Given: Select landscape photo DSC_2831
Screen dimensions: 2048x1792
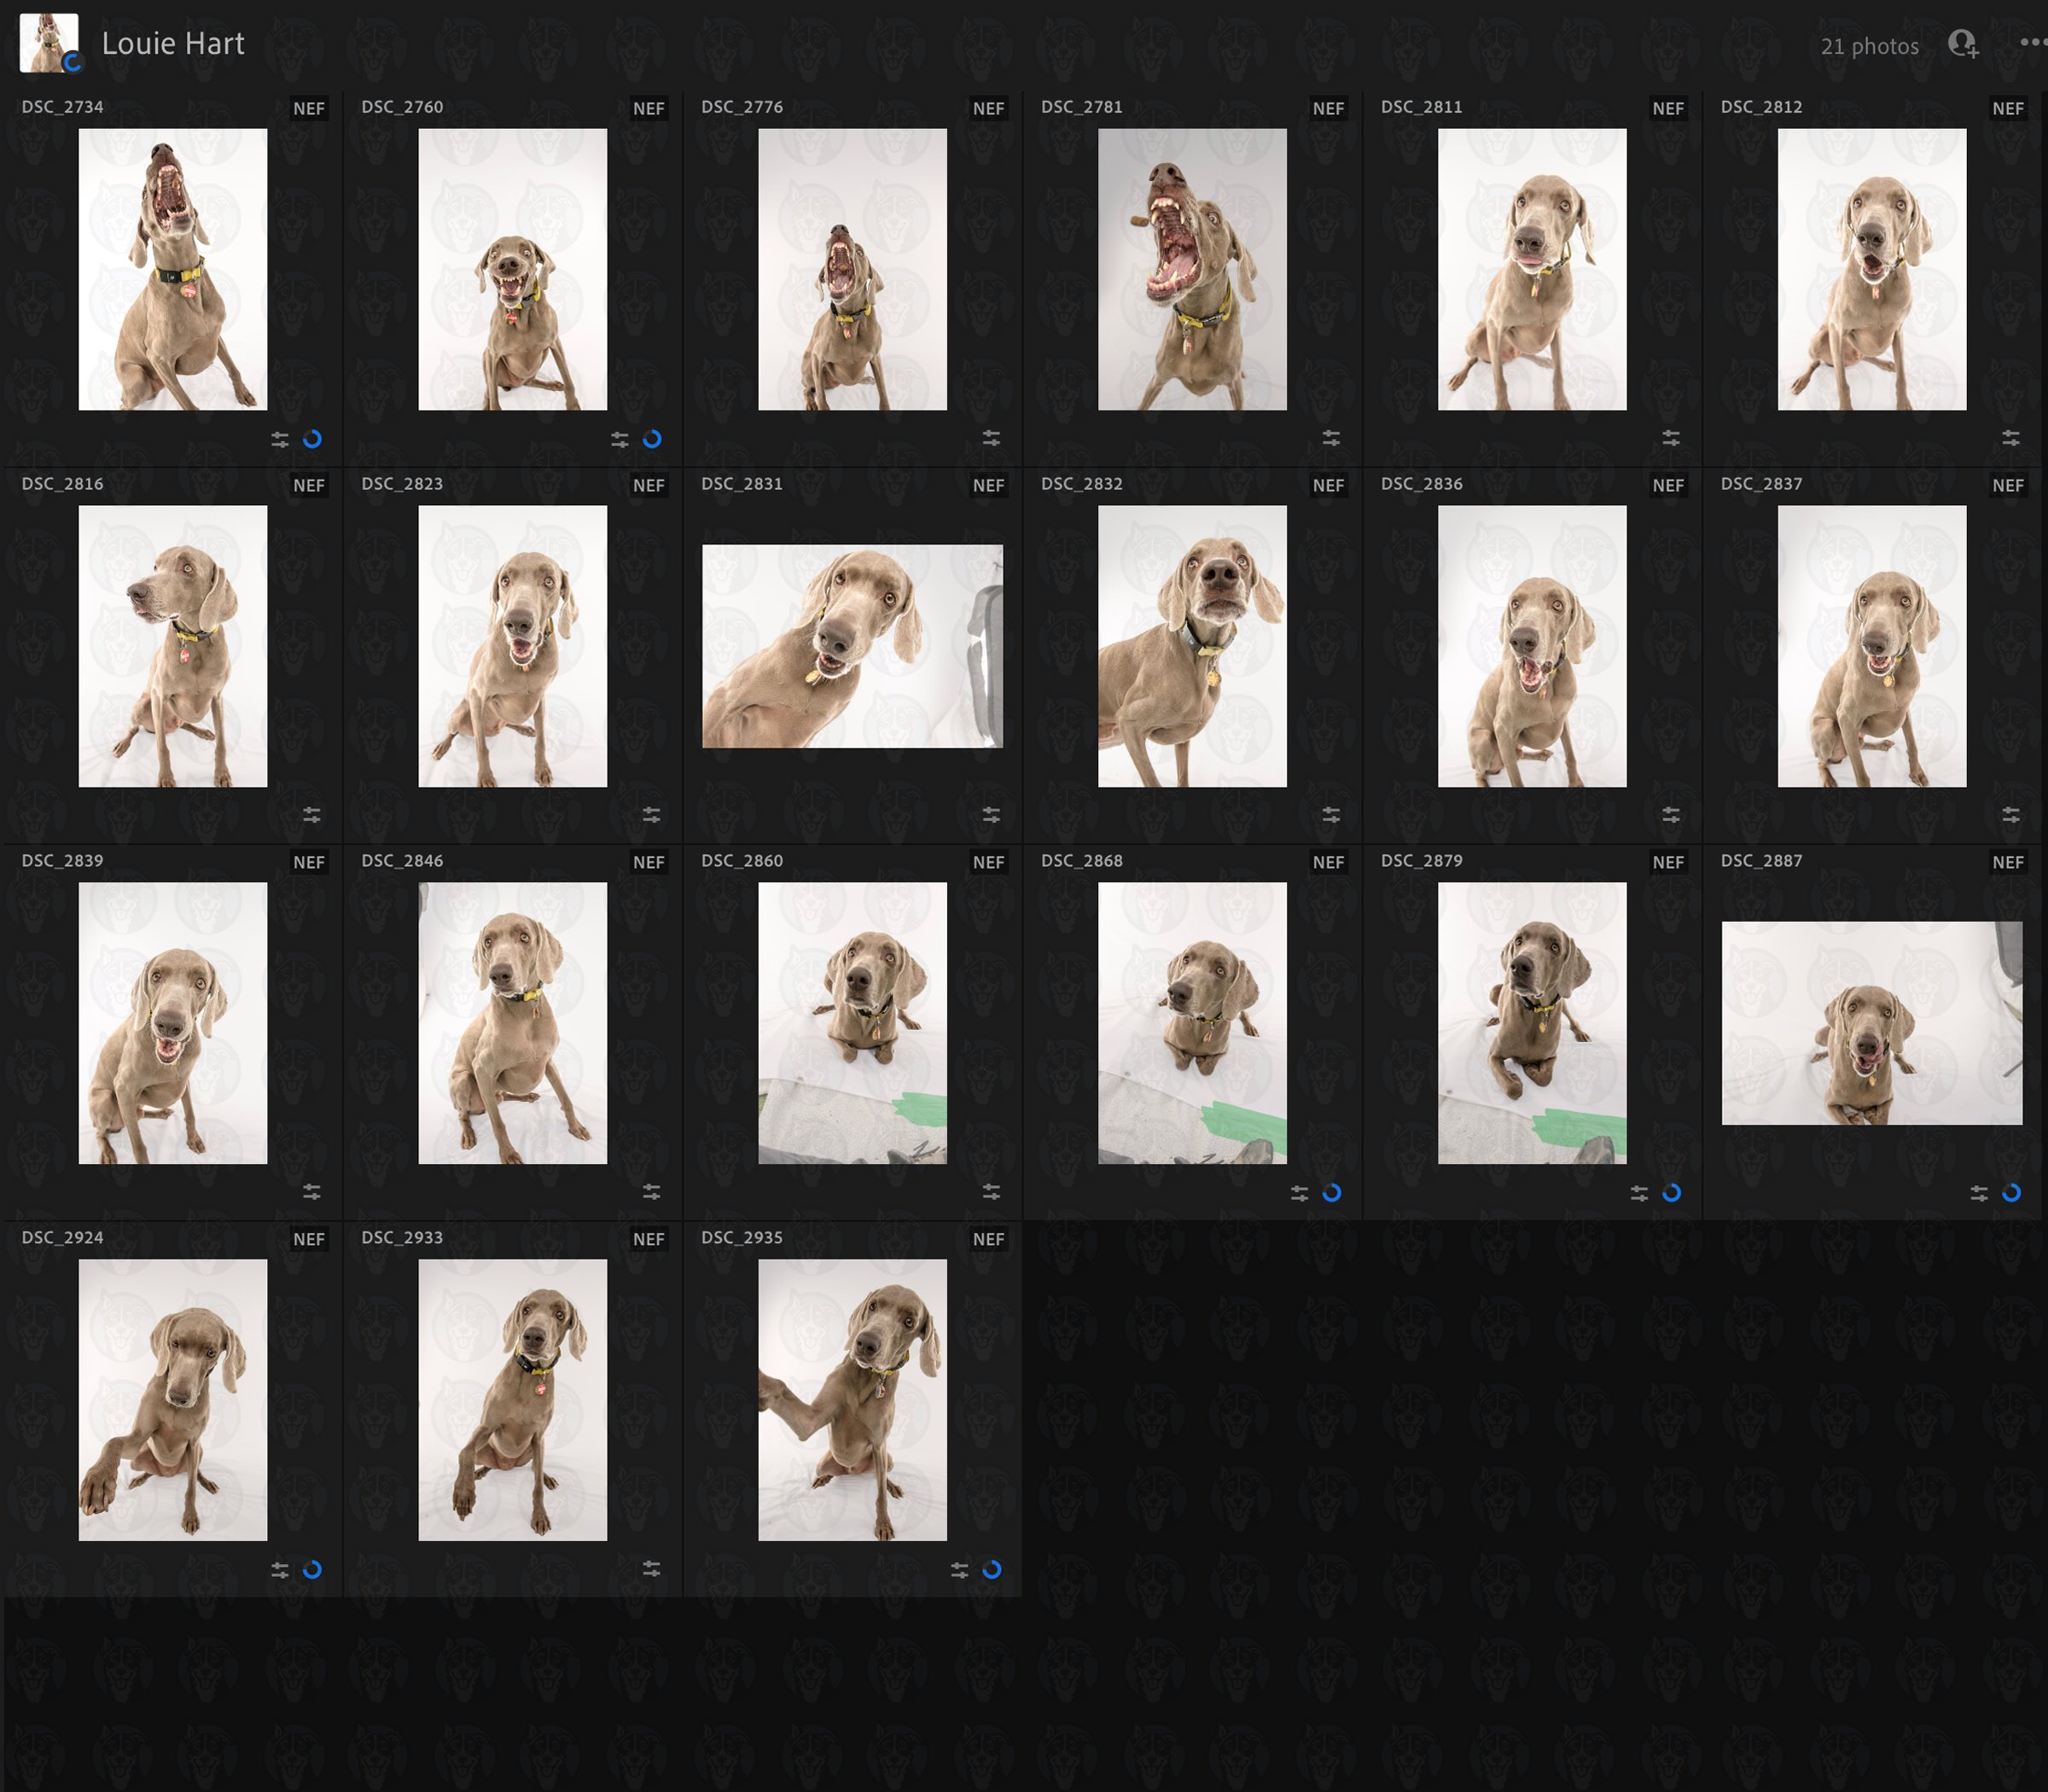Looking at the screenshot, I should (x=852, y=646).
